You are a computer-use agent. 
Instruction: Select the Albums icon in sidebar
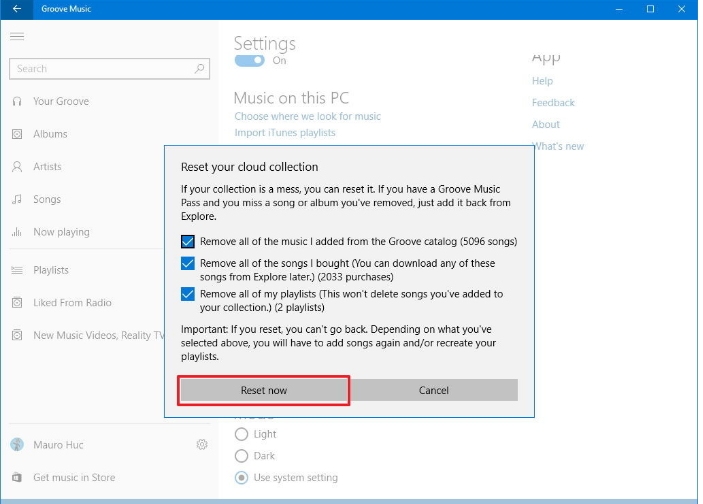point(17,134)
